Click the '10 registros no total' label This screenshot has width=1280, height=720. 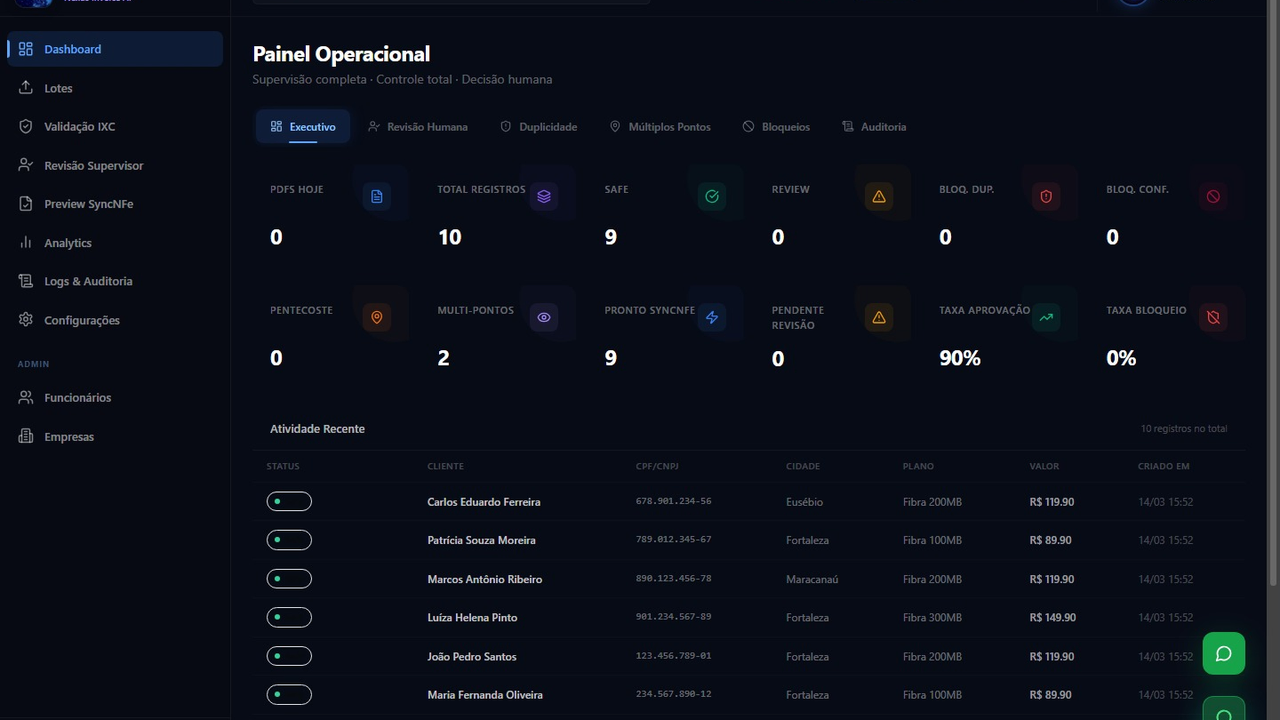coord(1184,429)
